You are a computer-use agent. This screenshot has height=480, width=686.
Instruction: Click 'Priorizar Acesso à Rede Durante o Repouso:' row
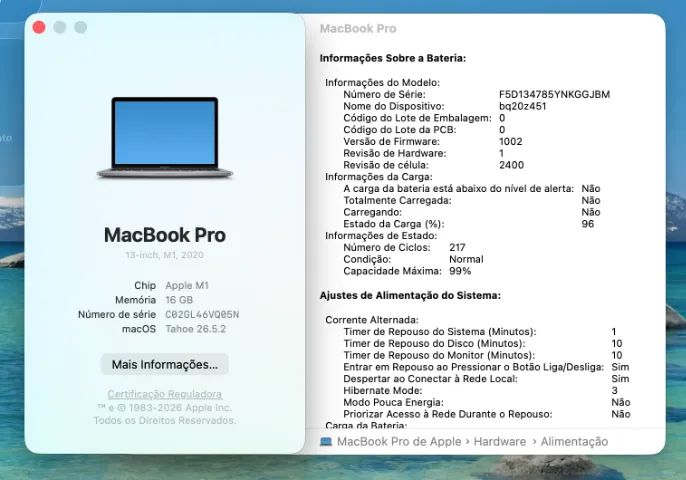(x=486, y=414)
